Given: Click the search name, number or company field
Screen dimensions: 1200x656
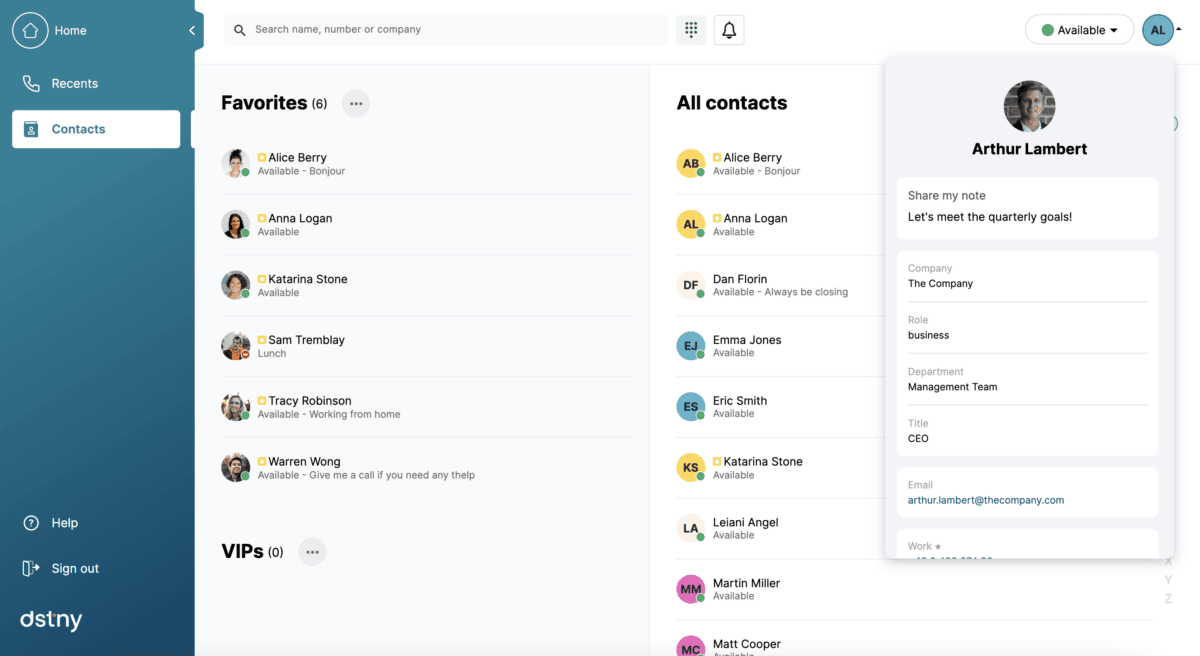Looking at the screenshot, I should 460,30.
